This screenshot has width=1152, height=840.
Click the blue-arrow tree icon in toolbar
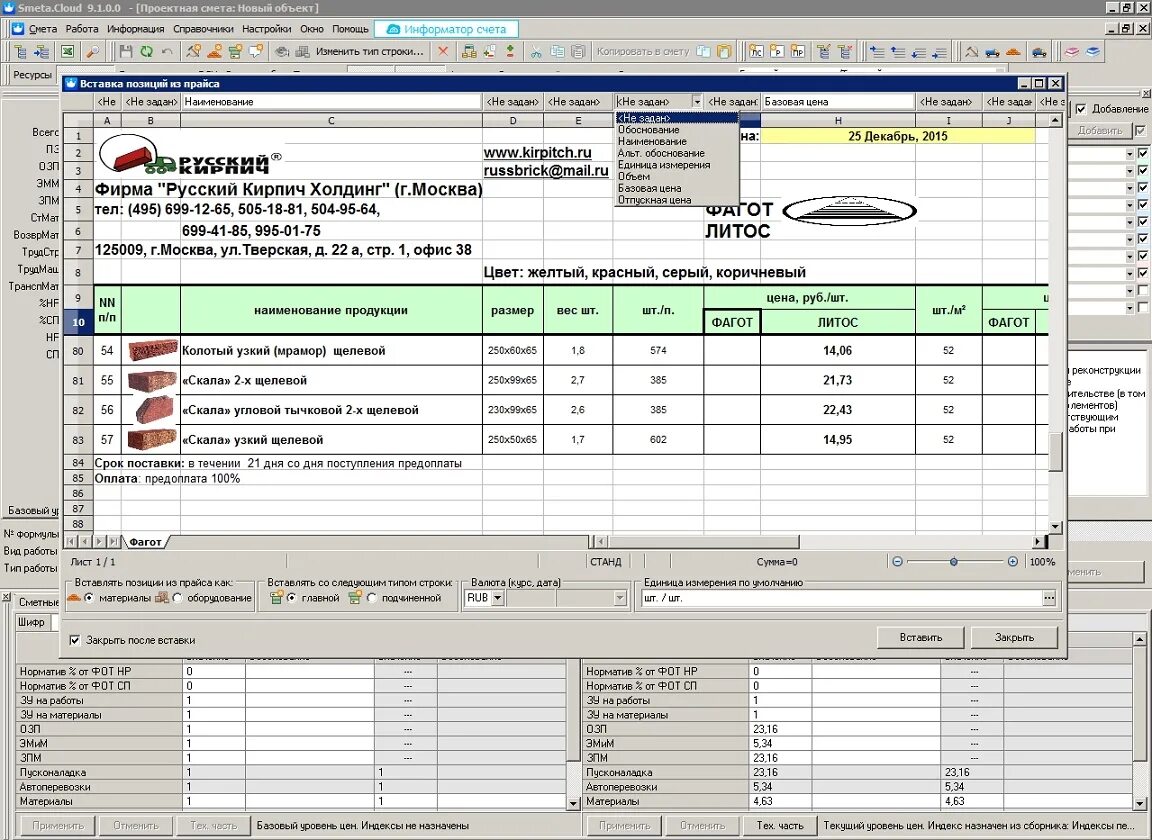coord(42,51)
